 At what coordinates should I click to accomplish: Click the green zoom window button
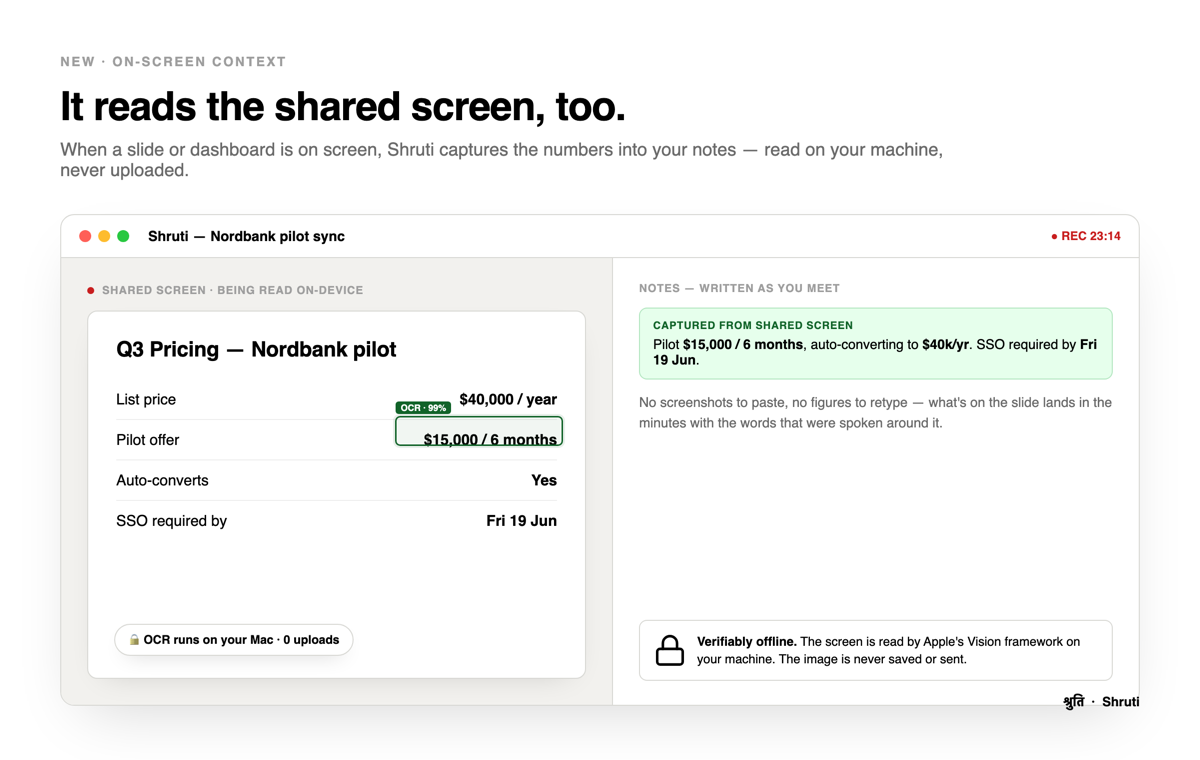pyautogui.click(x=123, y=237)
